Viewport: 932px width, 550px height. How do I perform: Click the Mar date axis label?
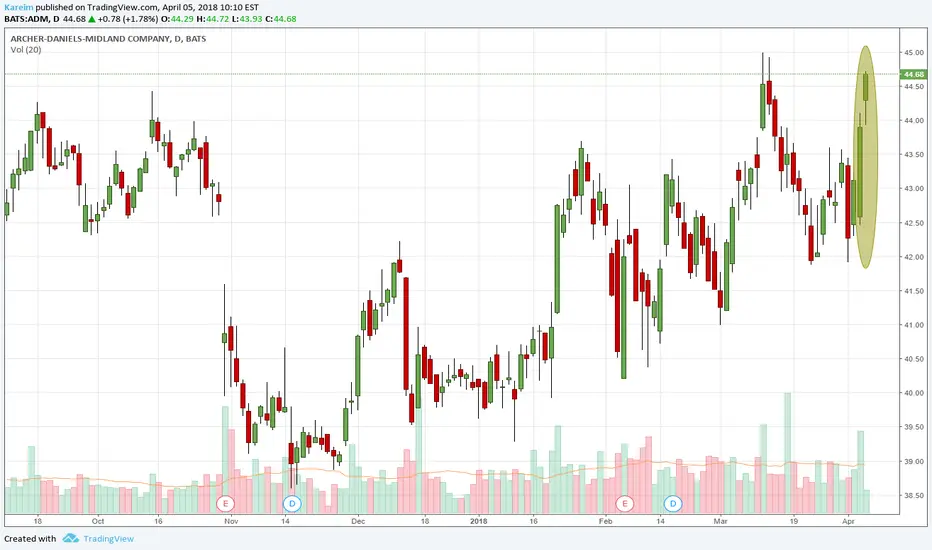[720, 521]
